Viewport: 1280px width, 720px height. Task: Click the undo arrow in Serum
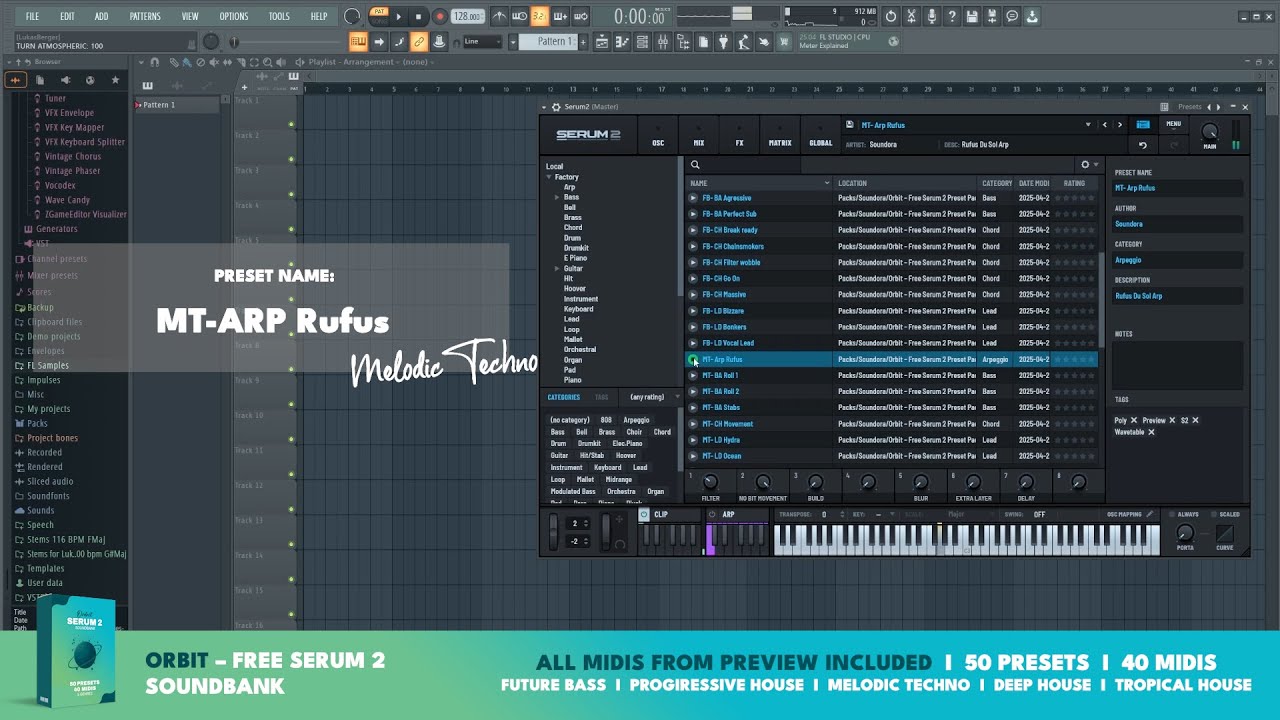[1143, 146]
